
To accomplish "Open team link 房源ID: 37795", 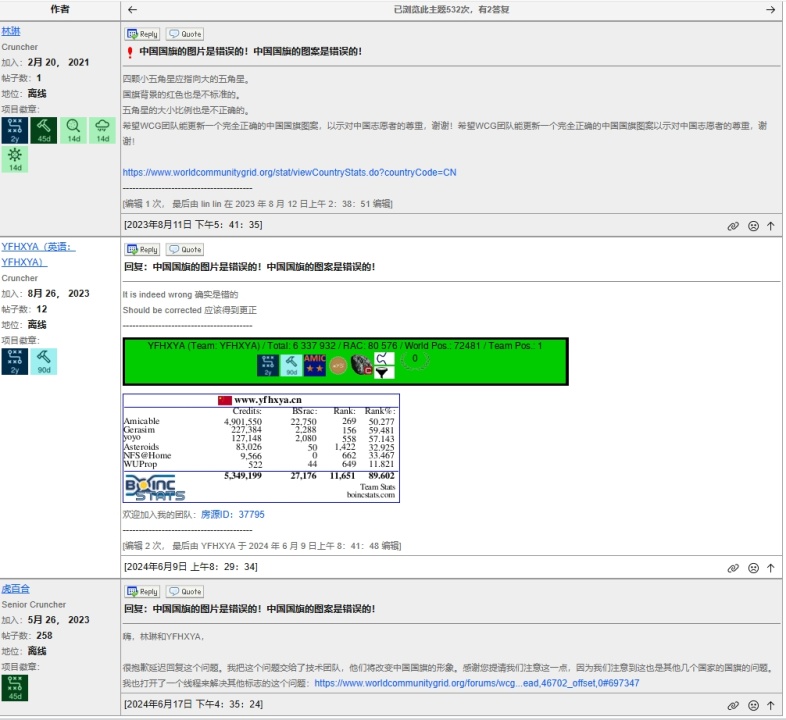I will 233,514.
